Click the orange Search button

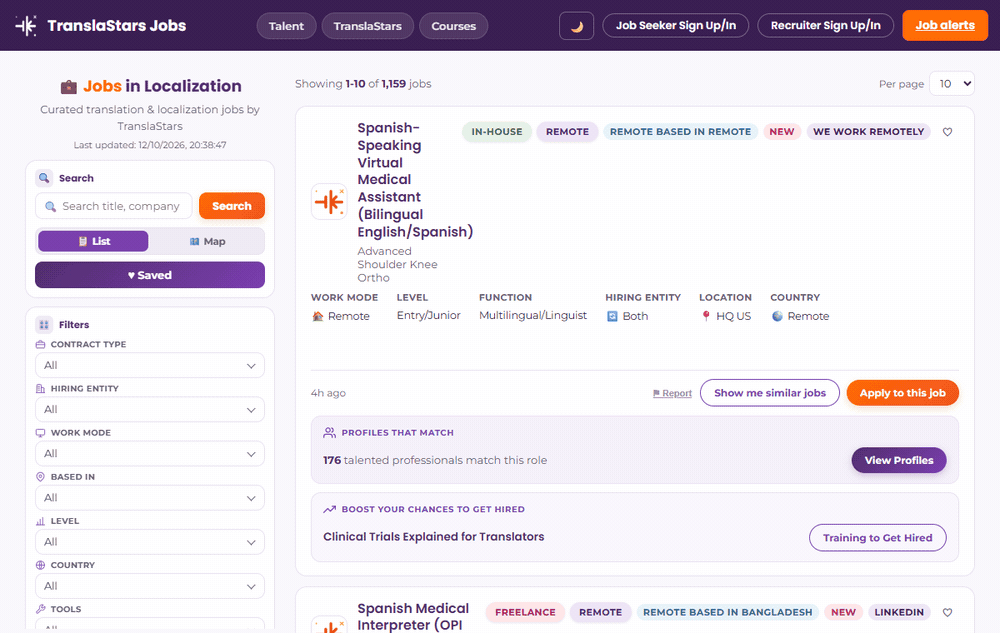[232, 206]
